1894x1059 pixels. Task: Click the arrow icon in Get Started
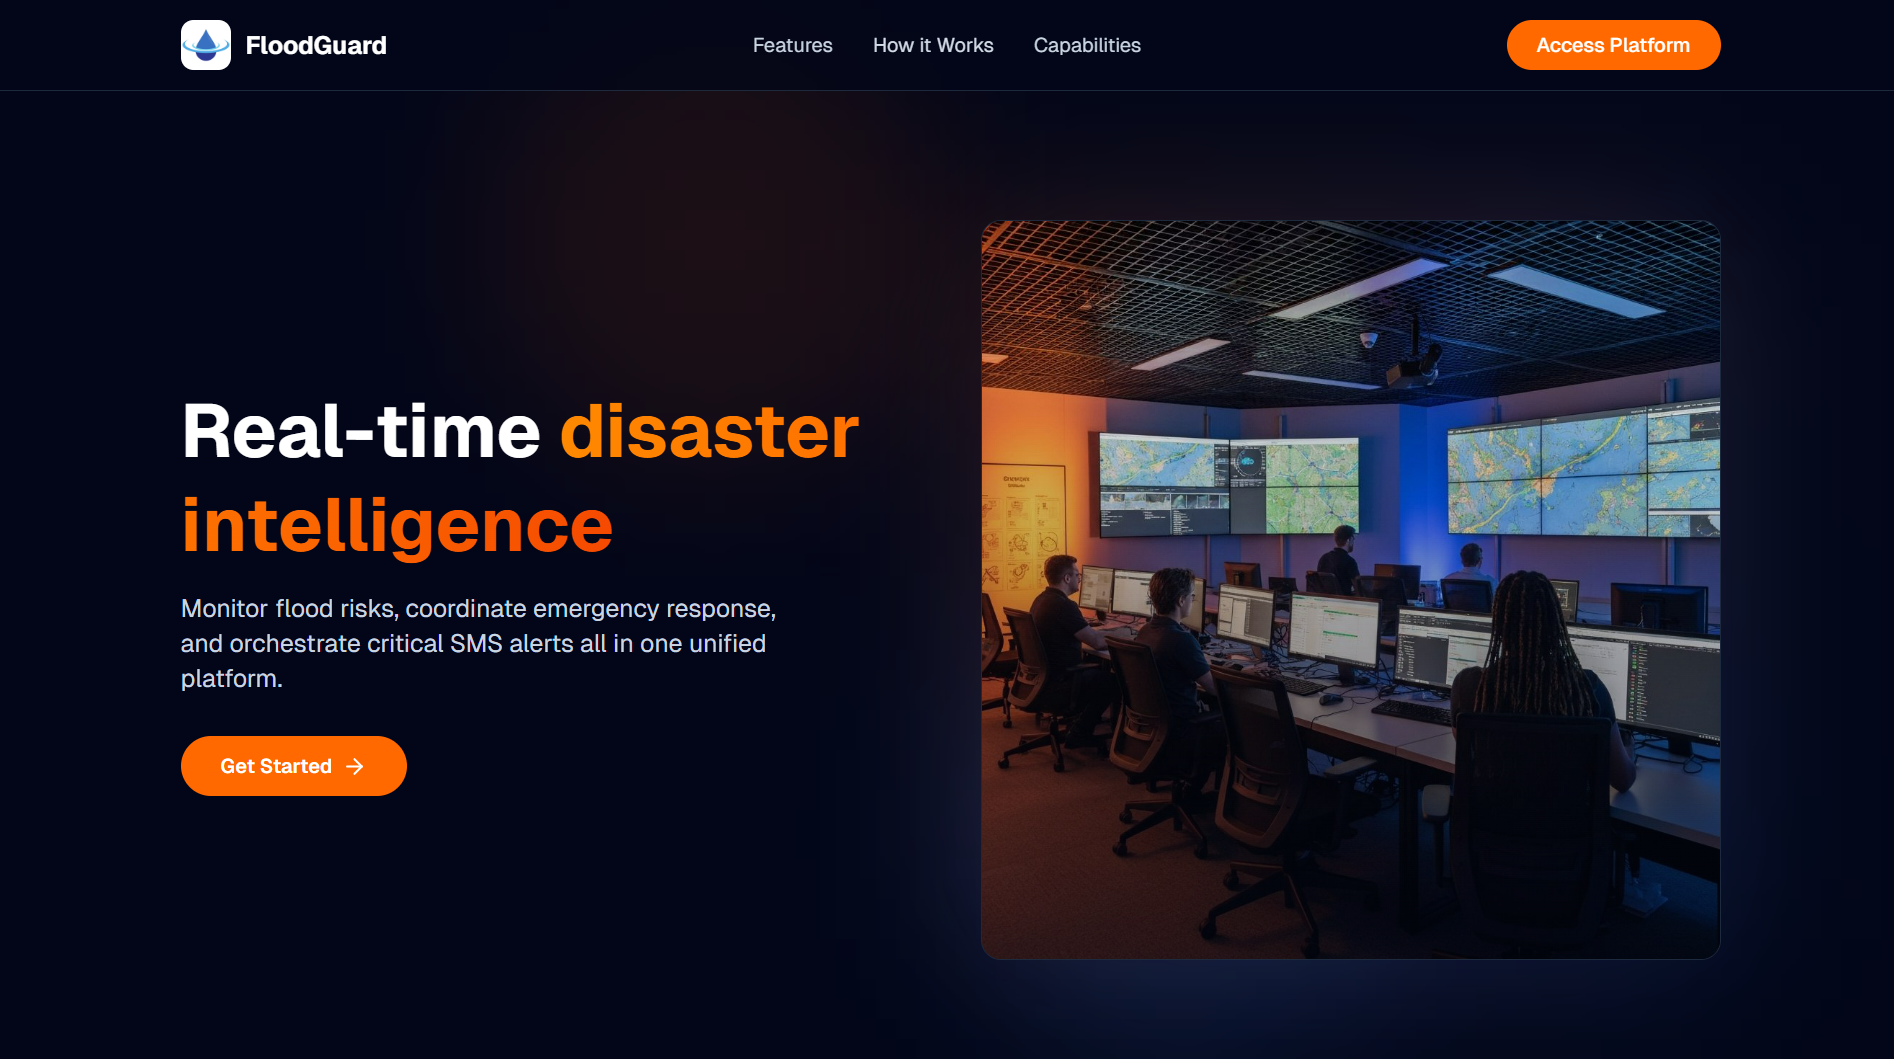coord(355,766)
